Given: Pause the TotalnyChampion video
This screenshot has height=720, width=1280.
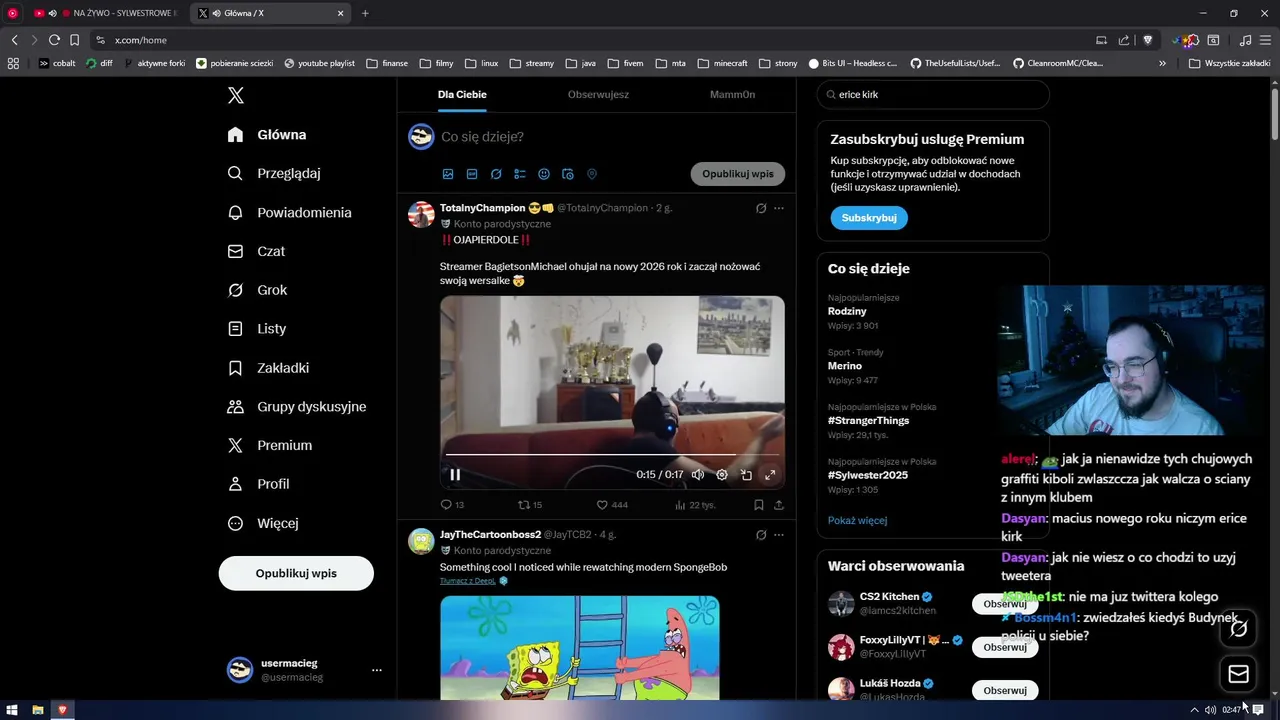Looking at the screenshot, I should [455, 475].
